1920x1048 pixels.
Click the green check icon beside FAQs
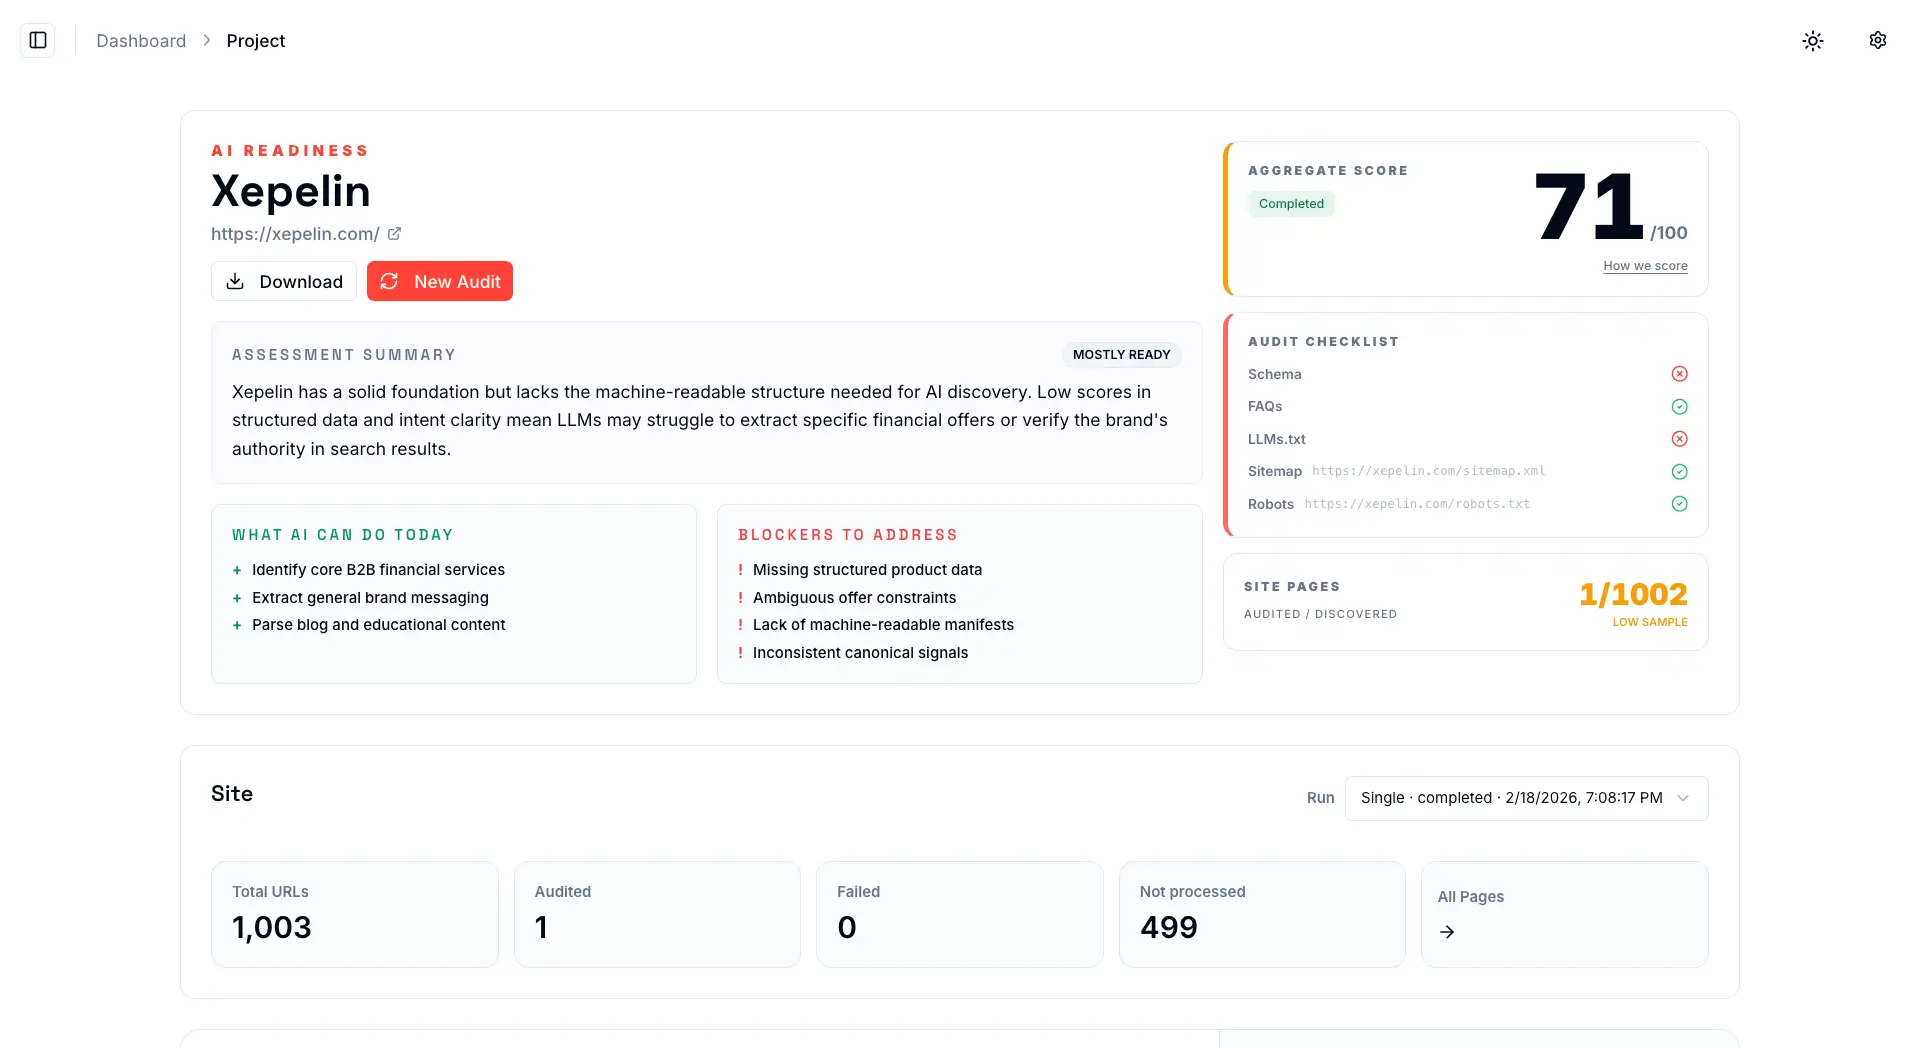pyautogui.click(x=1679, y=406)
